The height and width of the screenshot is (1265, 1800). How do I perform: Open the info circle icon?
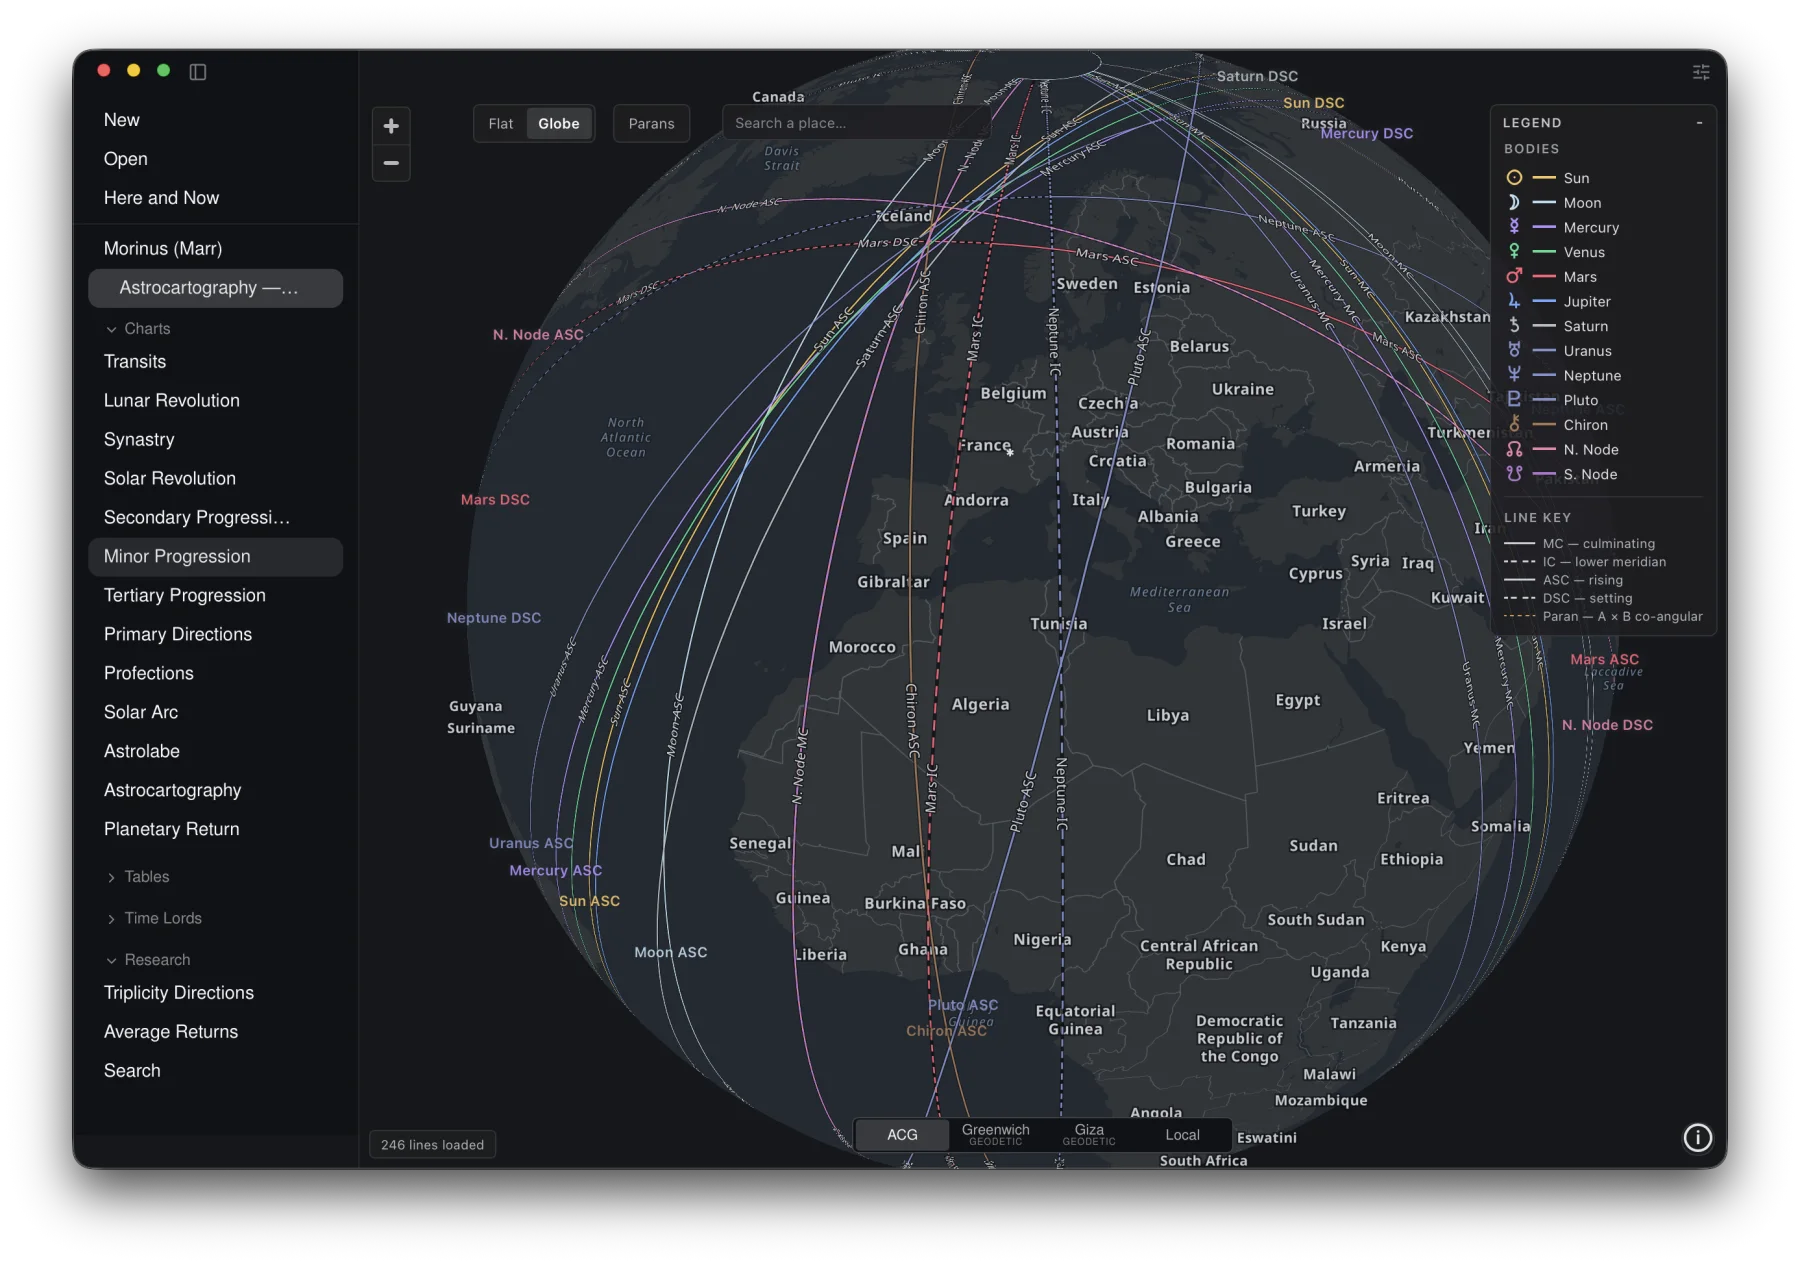coord(1697,1138)
